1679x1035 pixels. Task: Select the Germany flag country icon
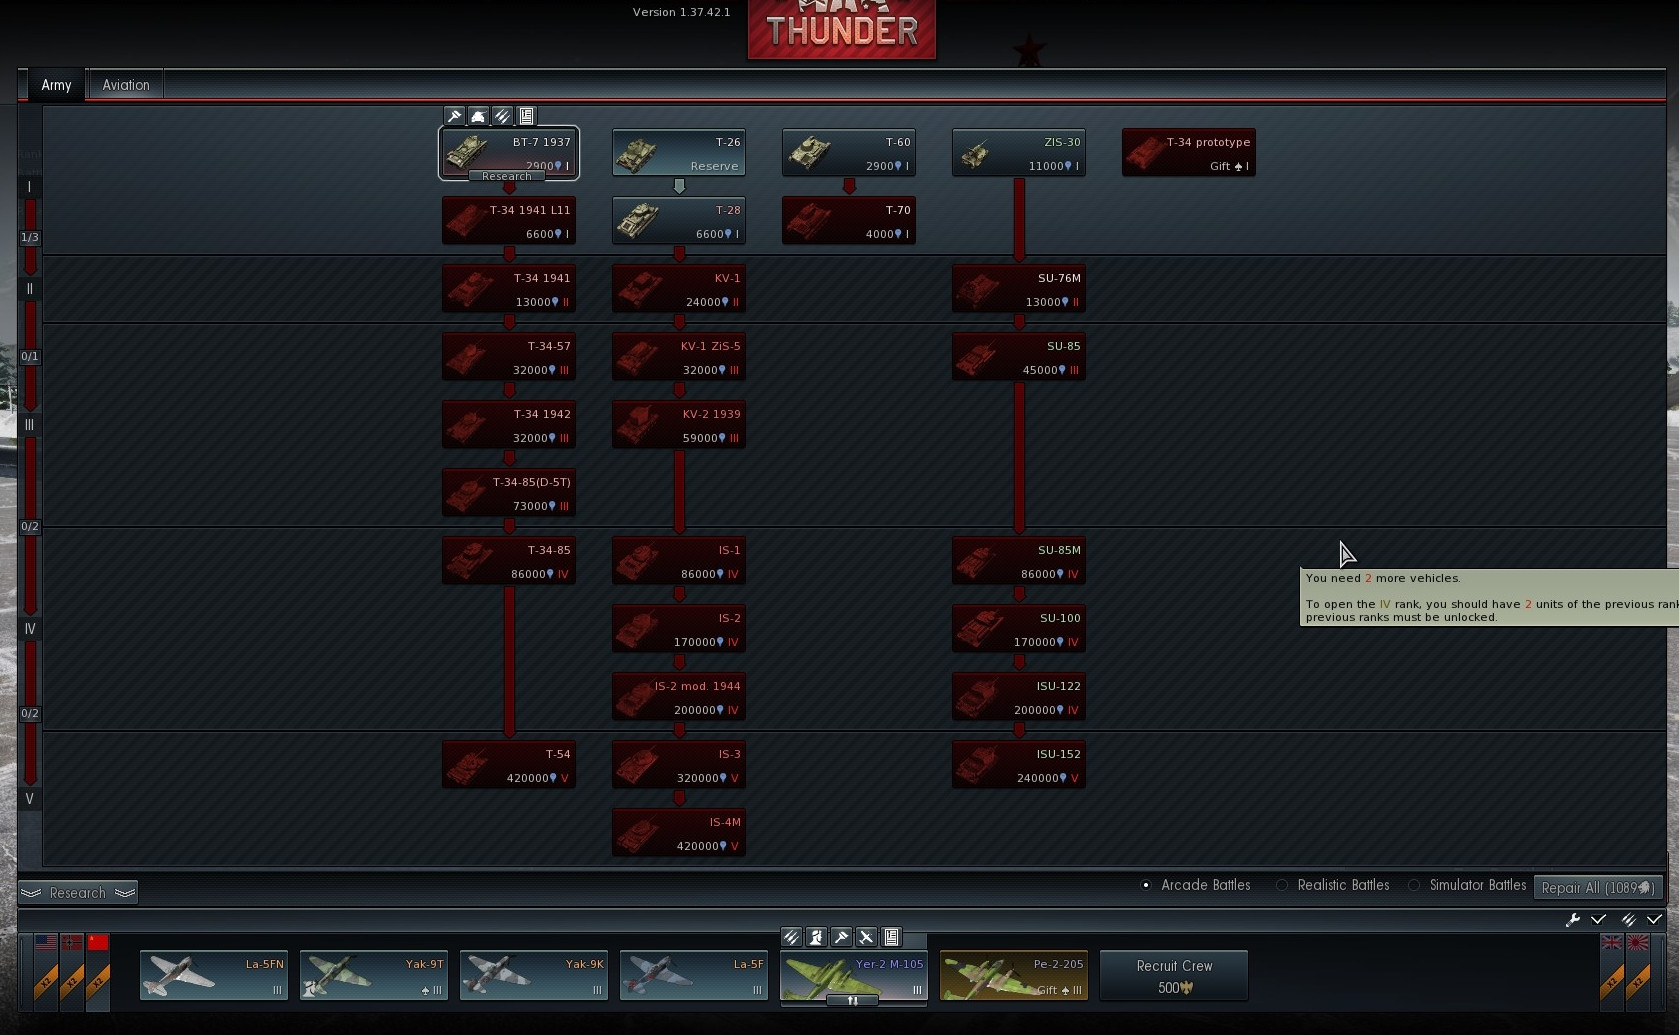(72, 942)
